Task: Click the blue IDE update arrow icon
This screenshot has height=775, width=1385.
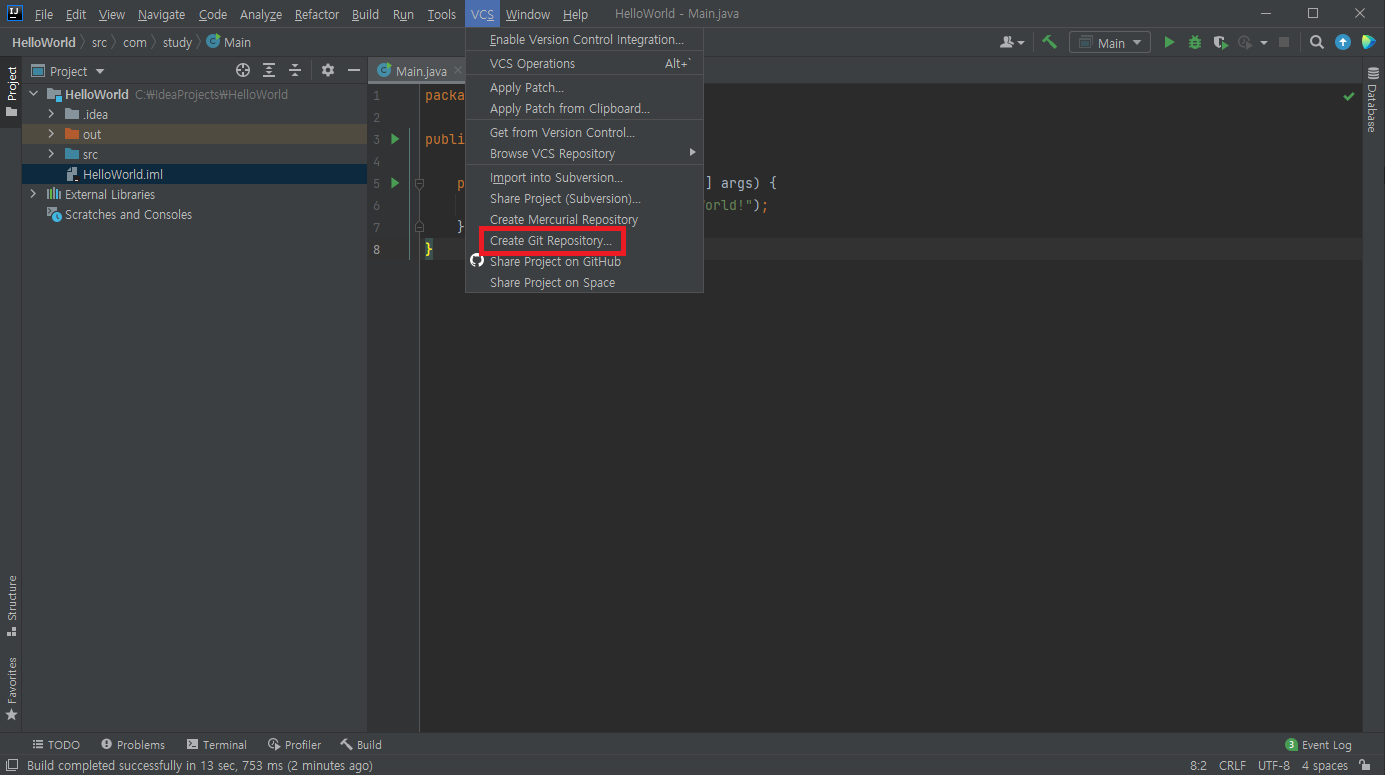Action: pyautogui.click(x=1343, y=42)
